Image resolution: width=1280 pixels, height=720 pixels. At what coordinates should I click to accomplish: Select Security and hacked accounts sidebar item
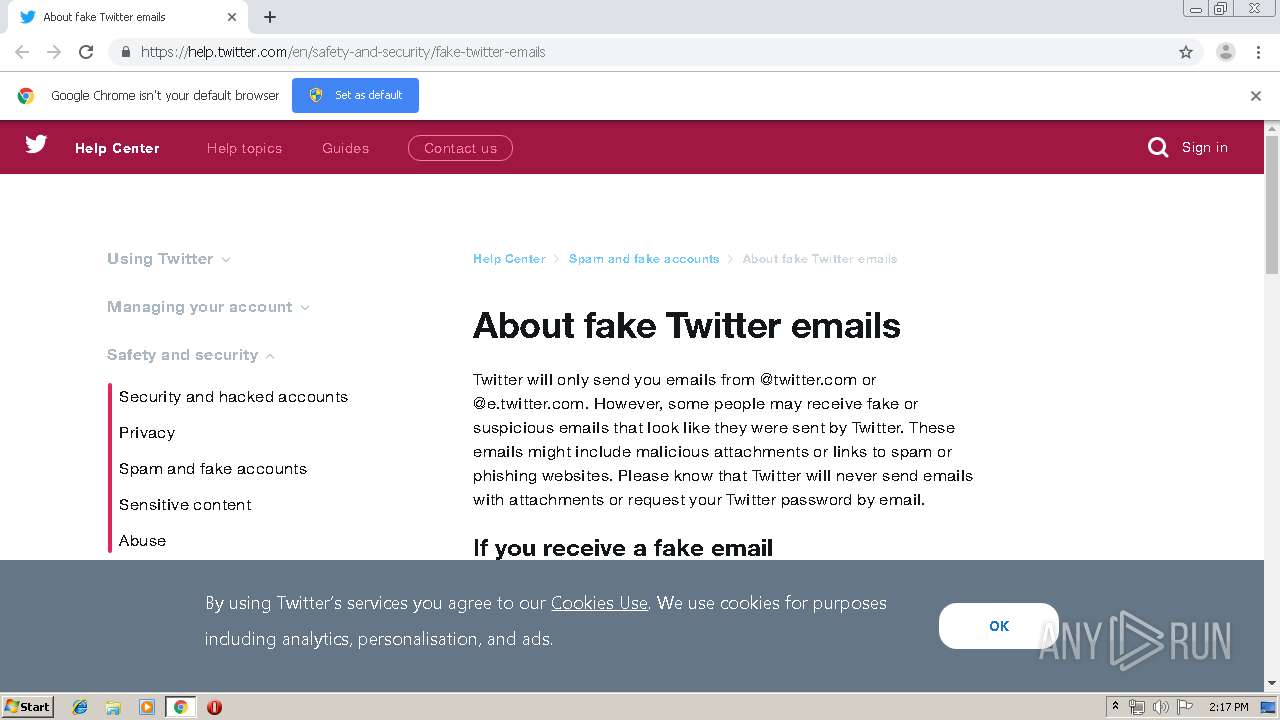[233, 397]
